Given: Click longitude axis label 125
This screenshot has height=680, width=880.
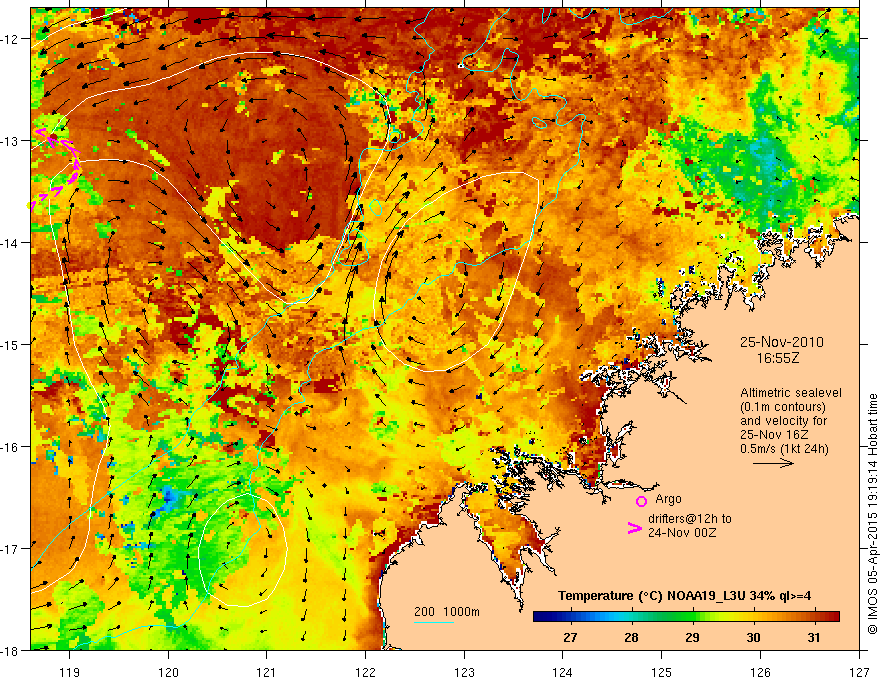Looking at the screenshot, I should click(662, 672).
